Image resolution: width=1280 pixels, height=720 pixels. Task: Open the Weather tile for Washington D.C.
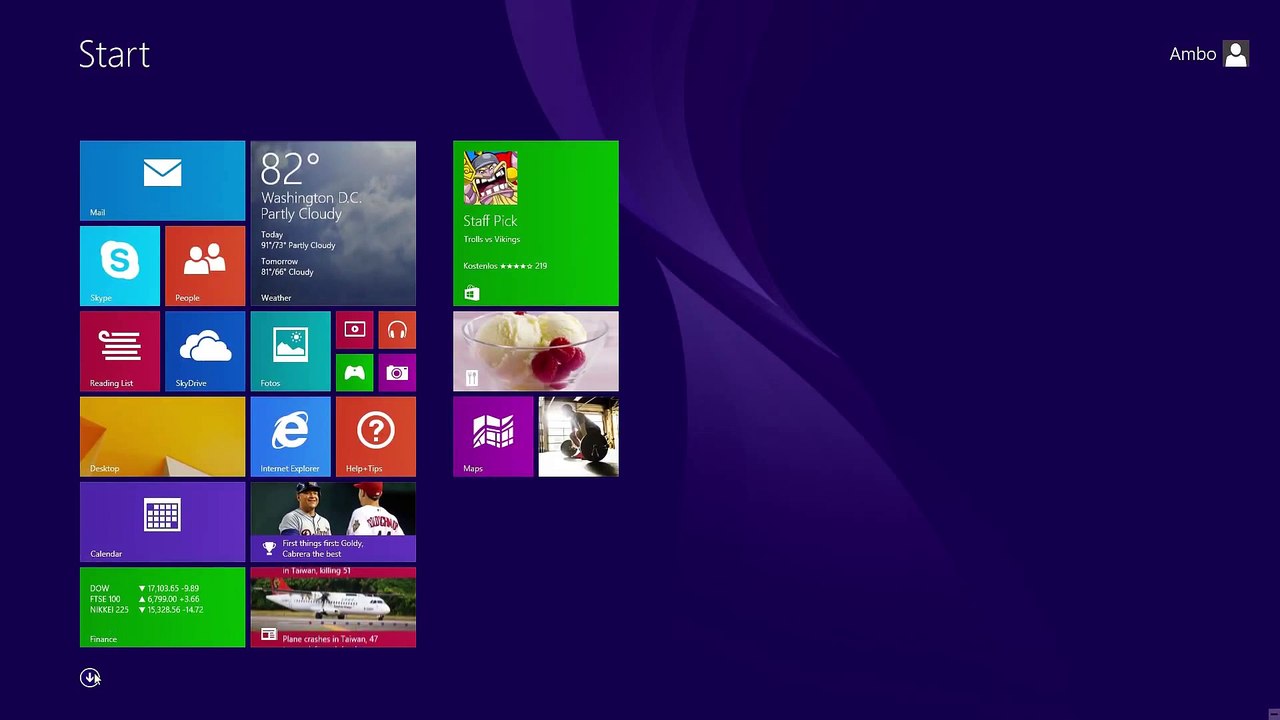pyautogui.click(x=333, y=223)
